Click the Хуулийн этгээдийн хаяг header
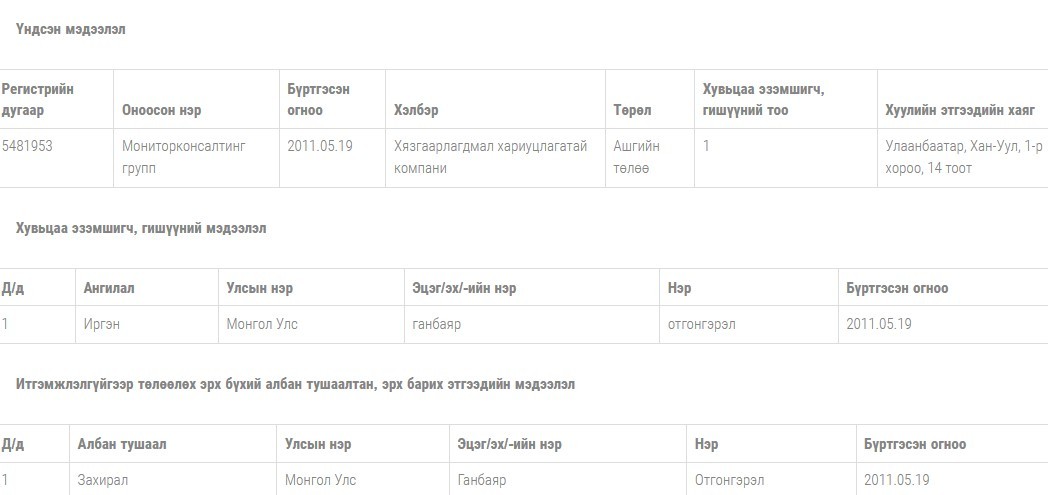This screenshot has width=1048, height=495. (960, 110)
